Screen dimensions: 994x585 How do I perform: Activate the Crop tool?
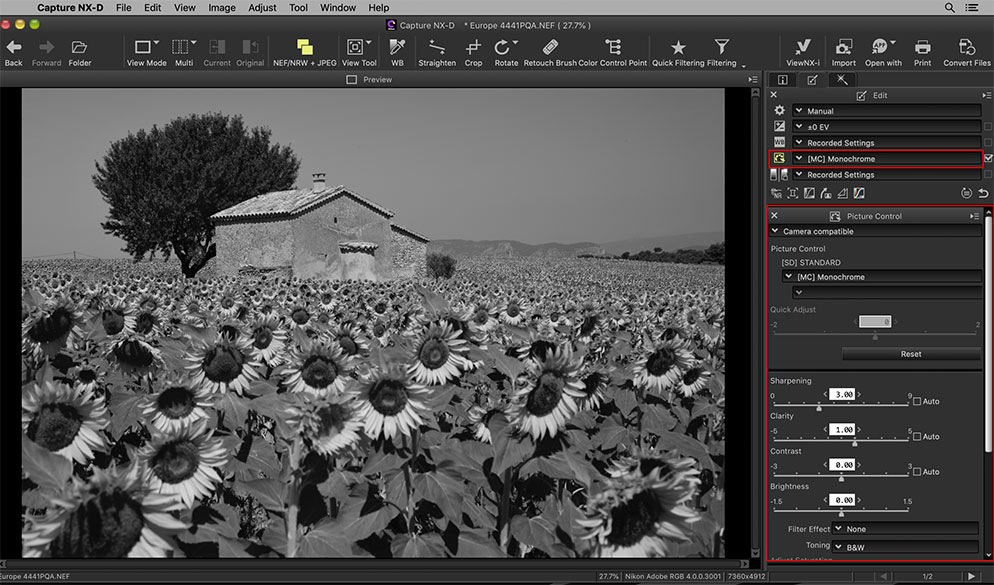tap(473, 52)
